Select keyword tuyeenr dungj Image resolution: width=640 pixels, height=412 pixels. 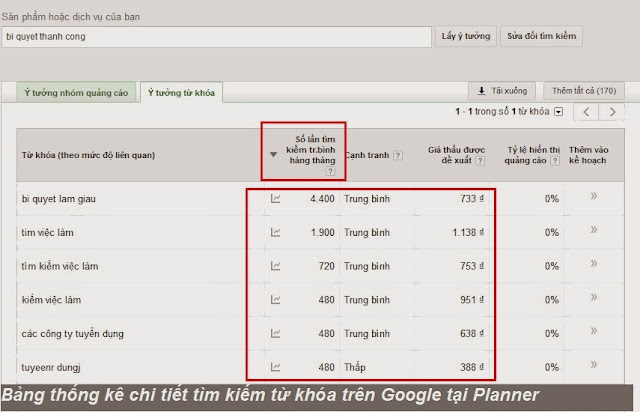click(x=51, y=367)
